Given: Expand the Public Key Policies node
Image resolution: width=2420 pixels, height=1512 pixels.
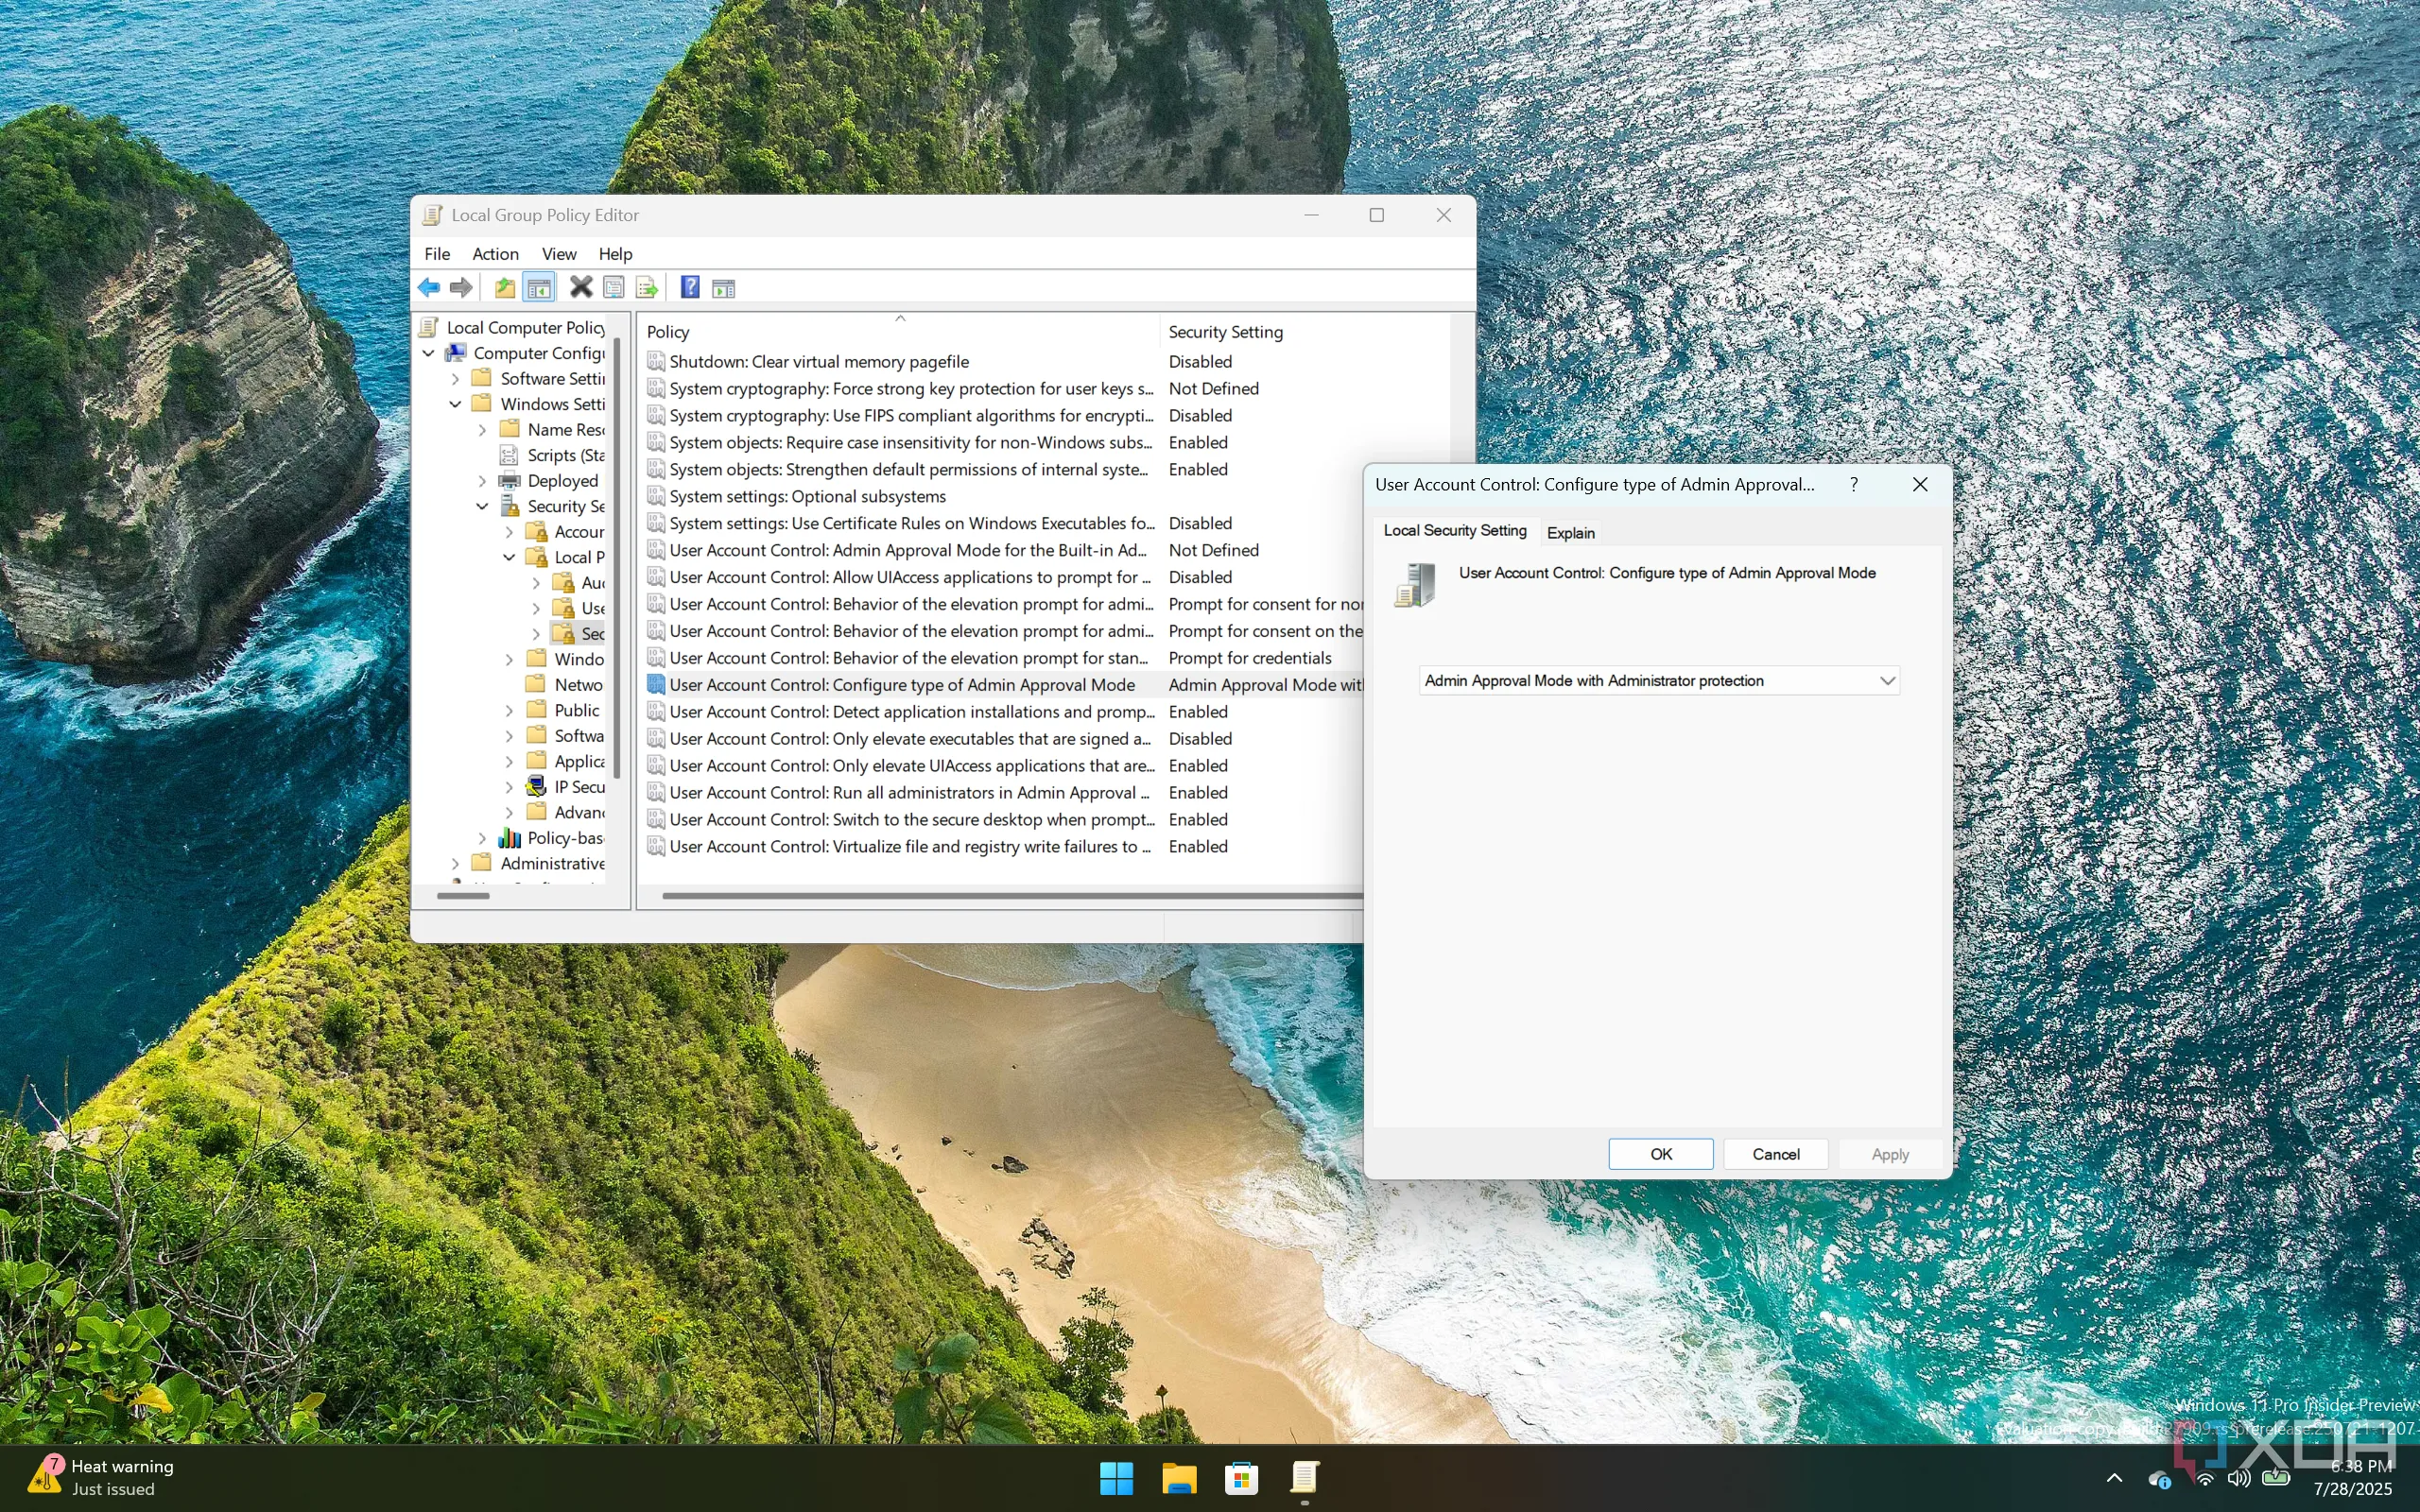Looking at the screenshot, I should click(509, 710).
